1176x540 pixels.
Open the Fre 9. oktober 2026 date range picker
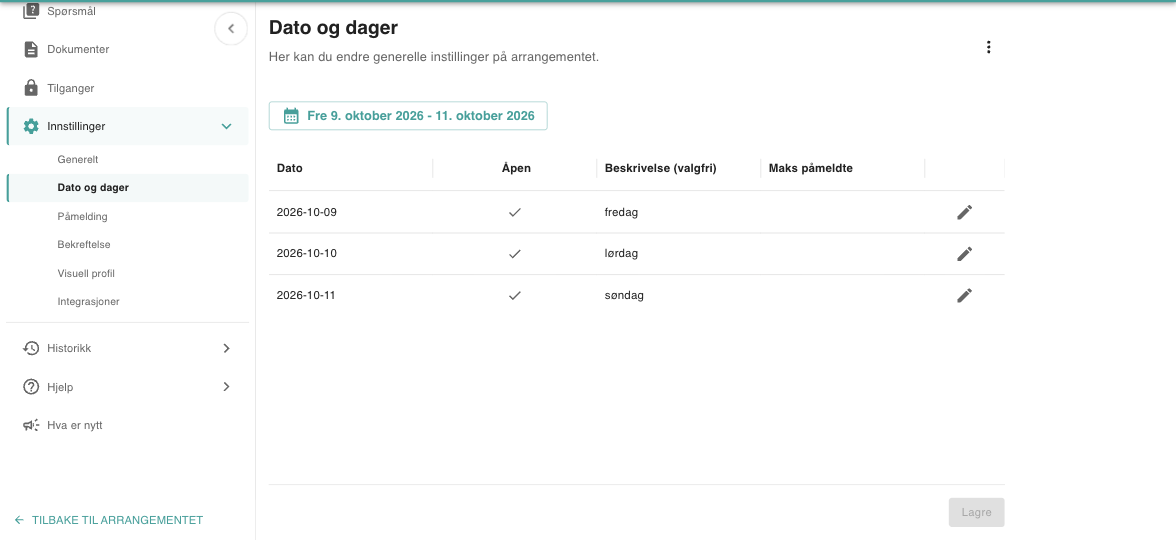408,116
